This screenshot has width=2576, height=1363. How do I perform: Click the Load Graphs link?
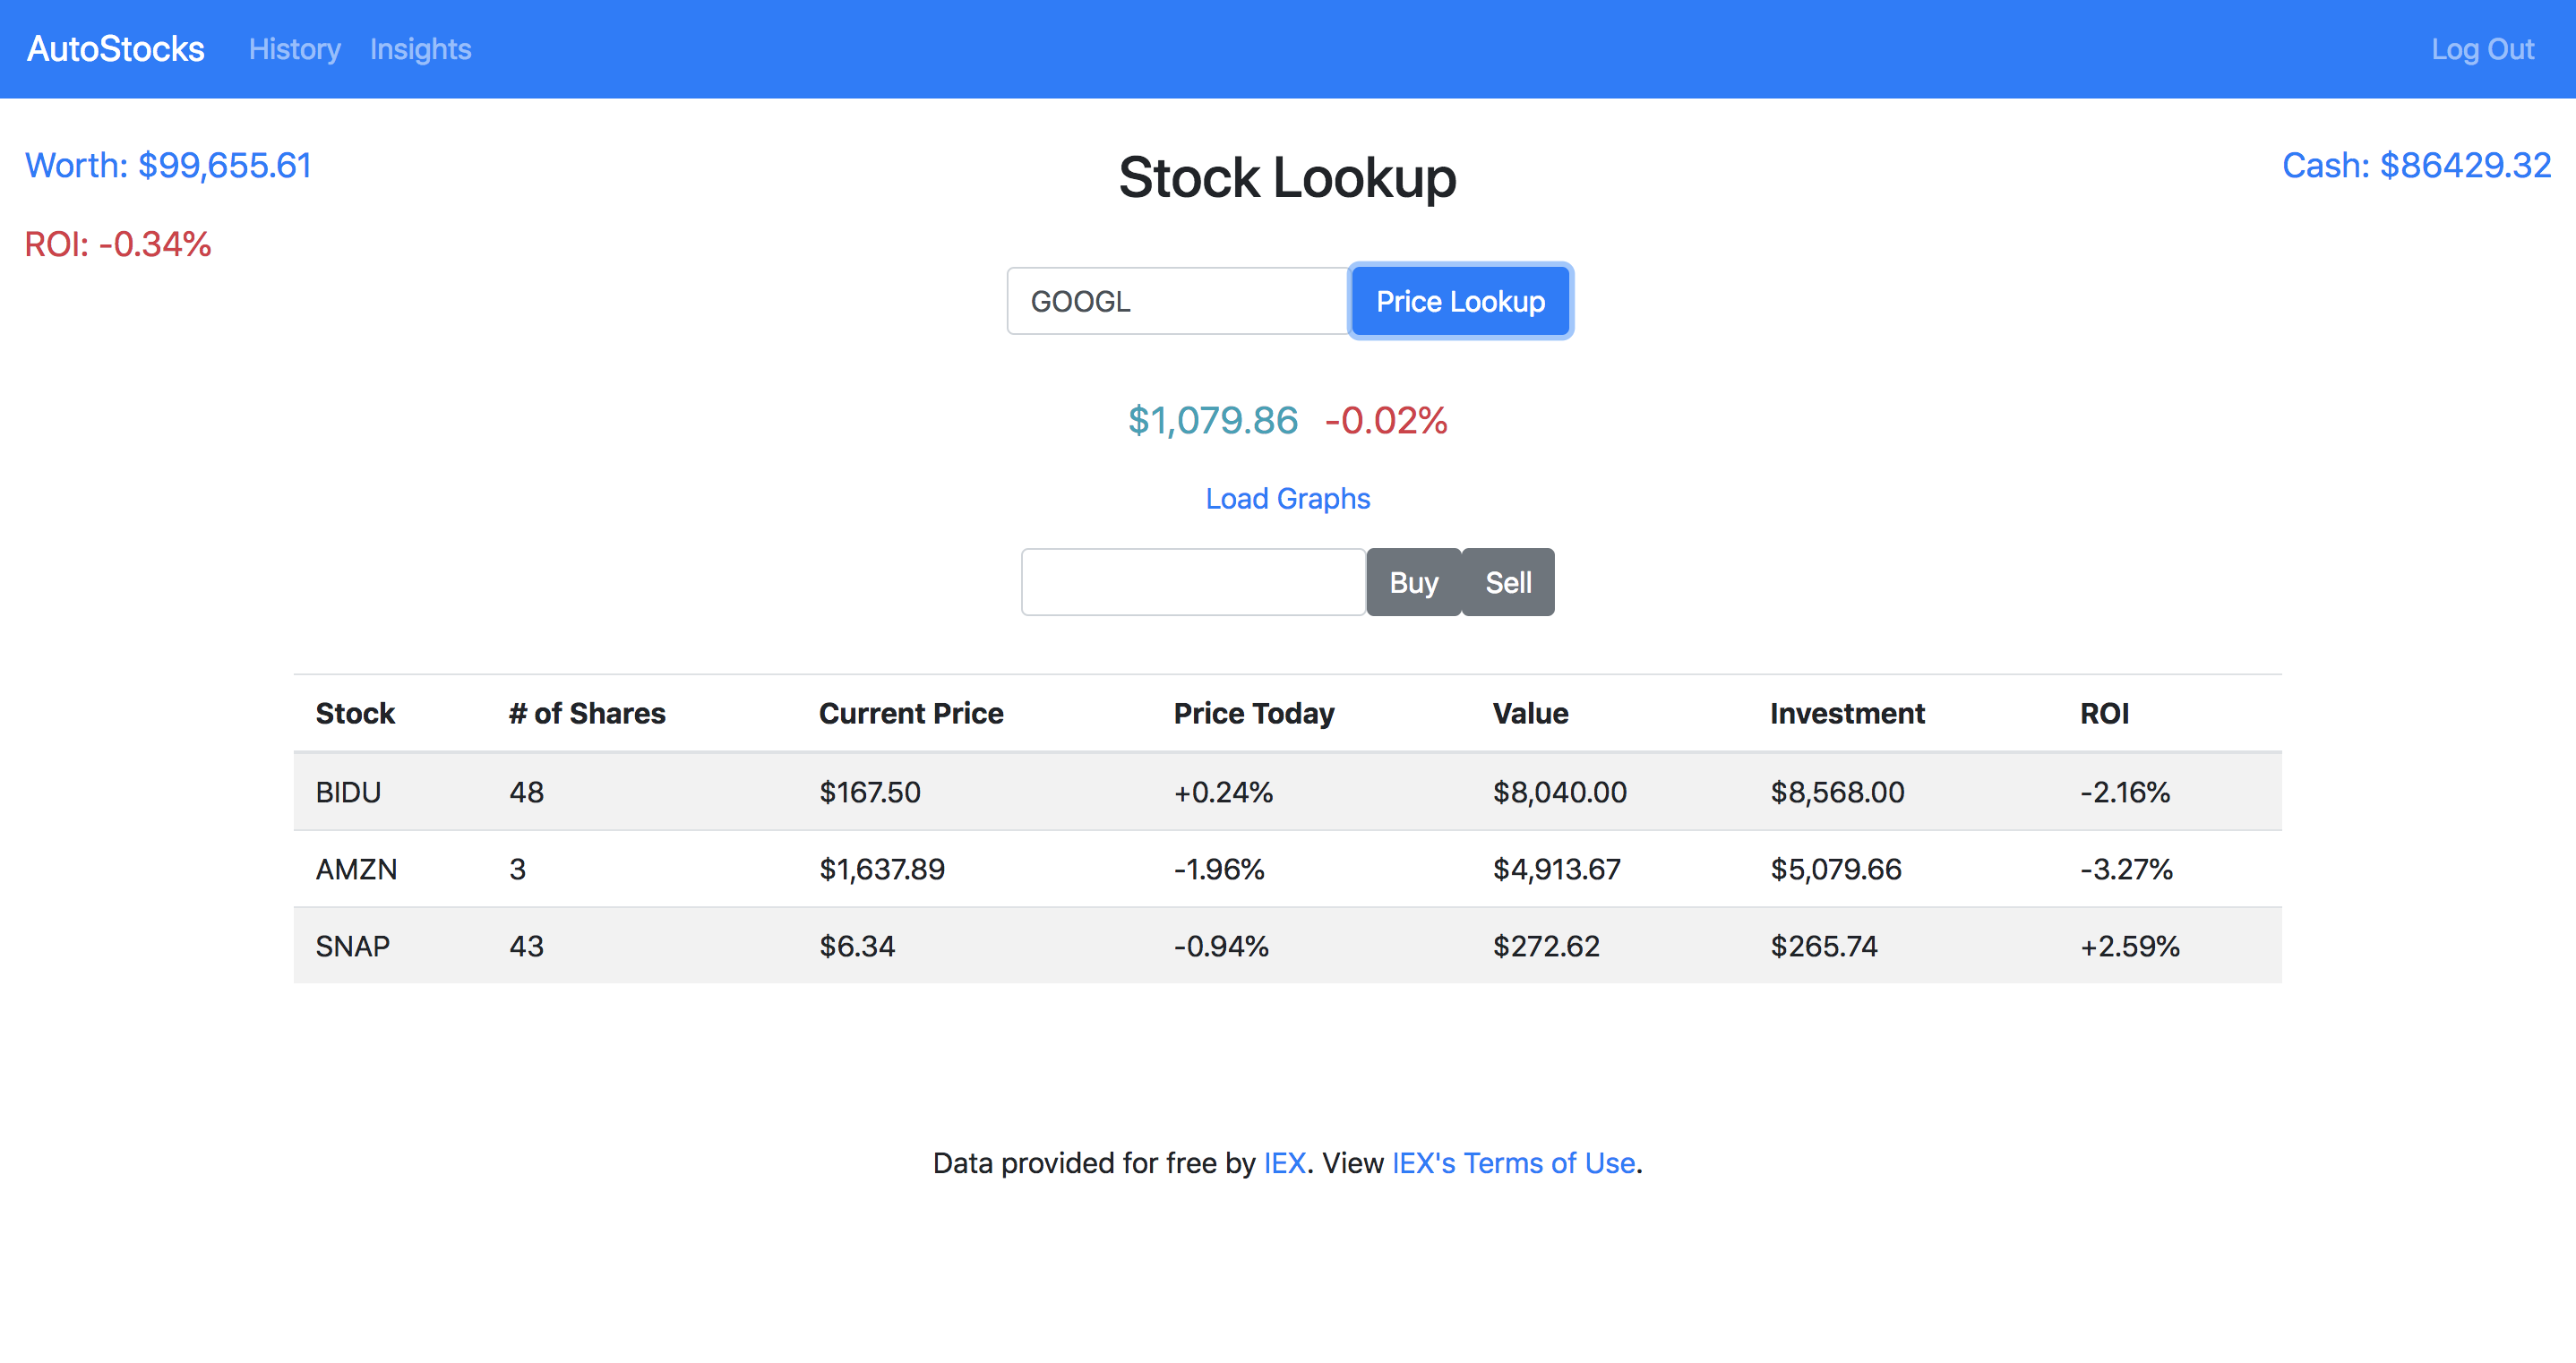pyautogui.click(x=1287, y=498)
